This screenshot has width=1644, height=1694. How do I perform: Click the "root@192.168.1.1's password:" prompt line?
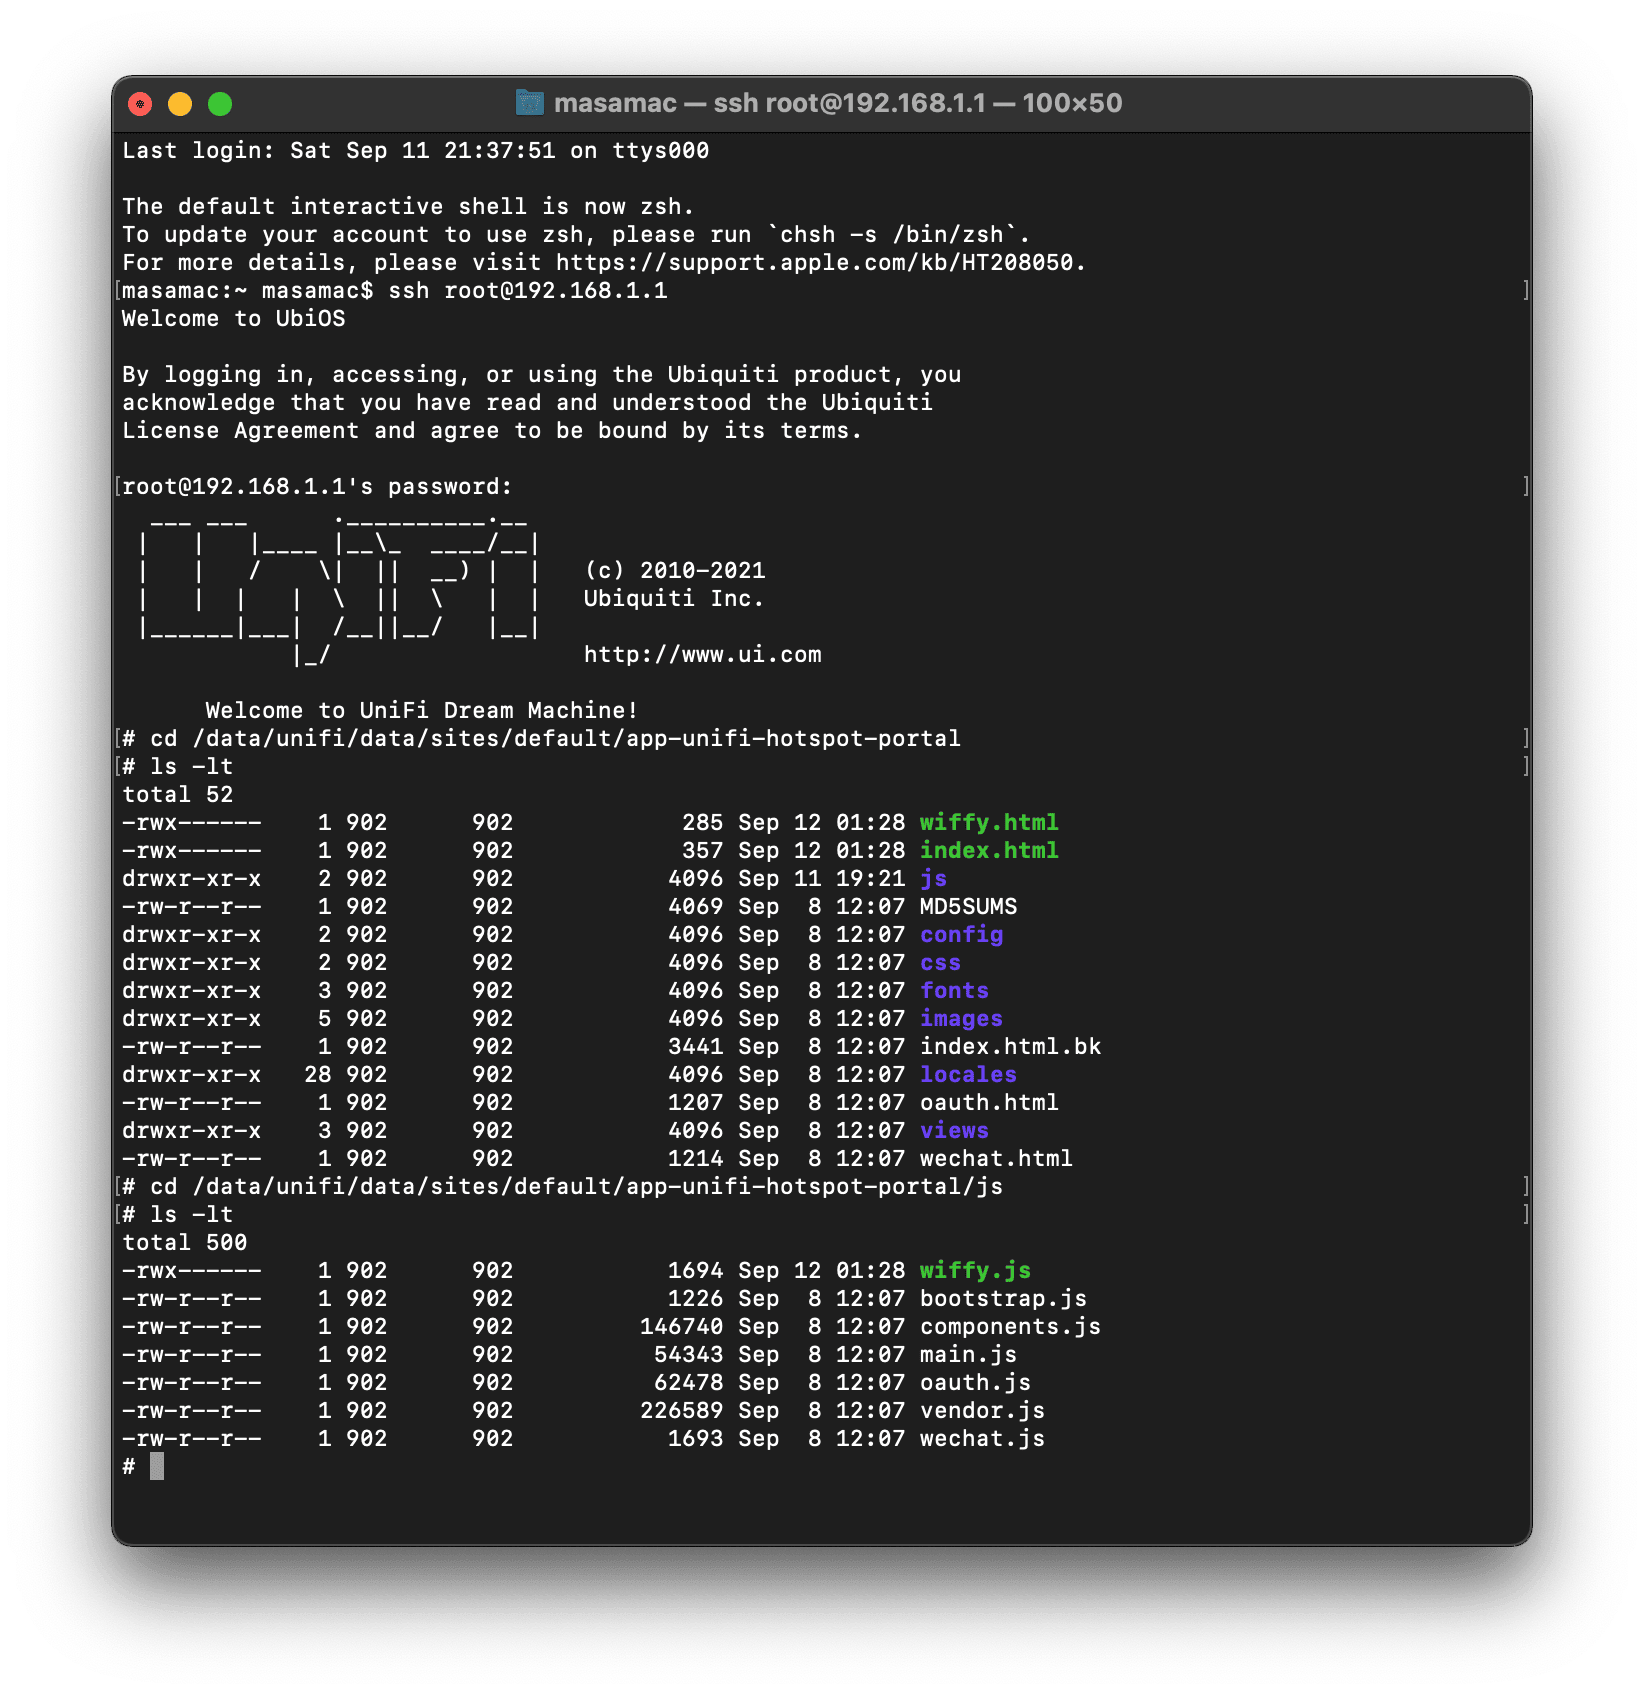click(317, 487)
